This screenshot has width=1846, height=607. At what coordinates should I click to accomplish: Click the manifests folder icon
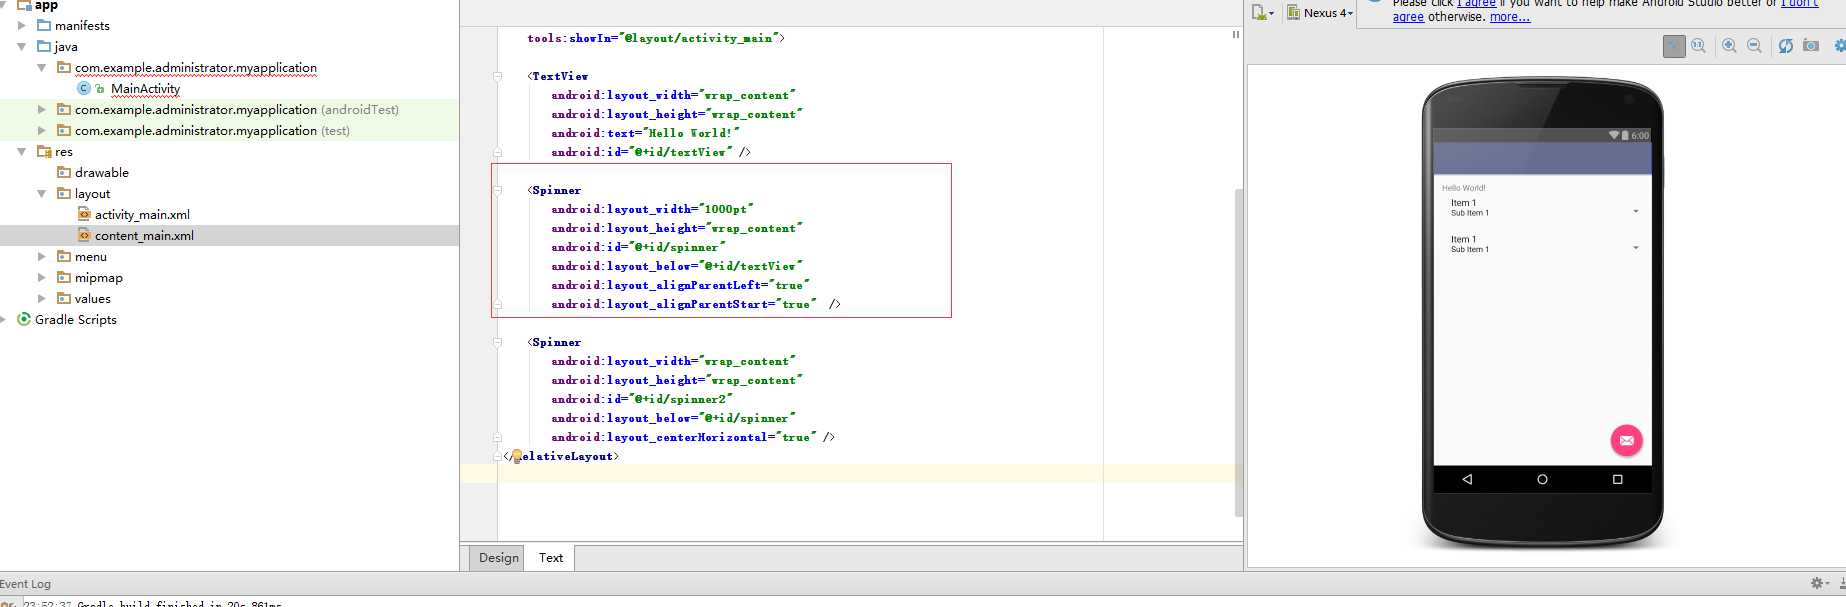44,25
